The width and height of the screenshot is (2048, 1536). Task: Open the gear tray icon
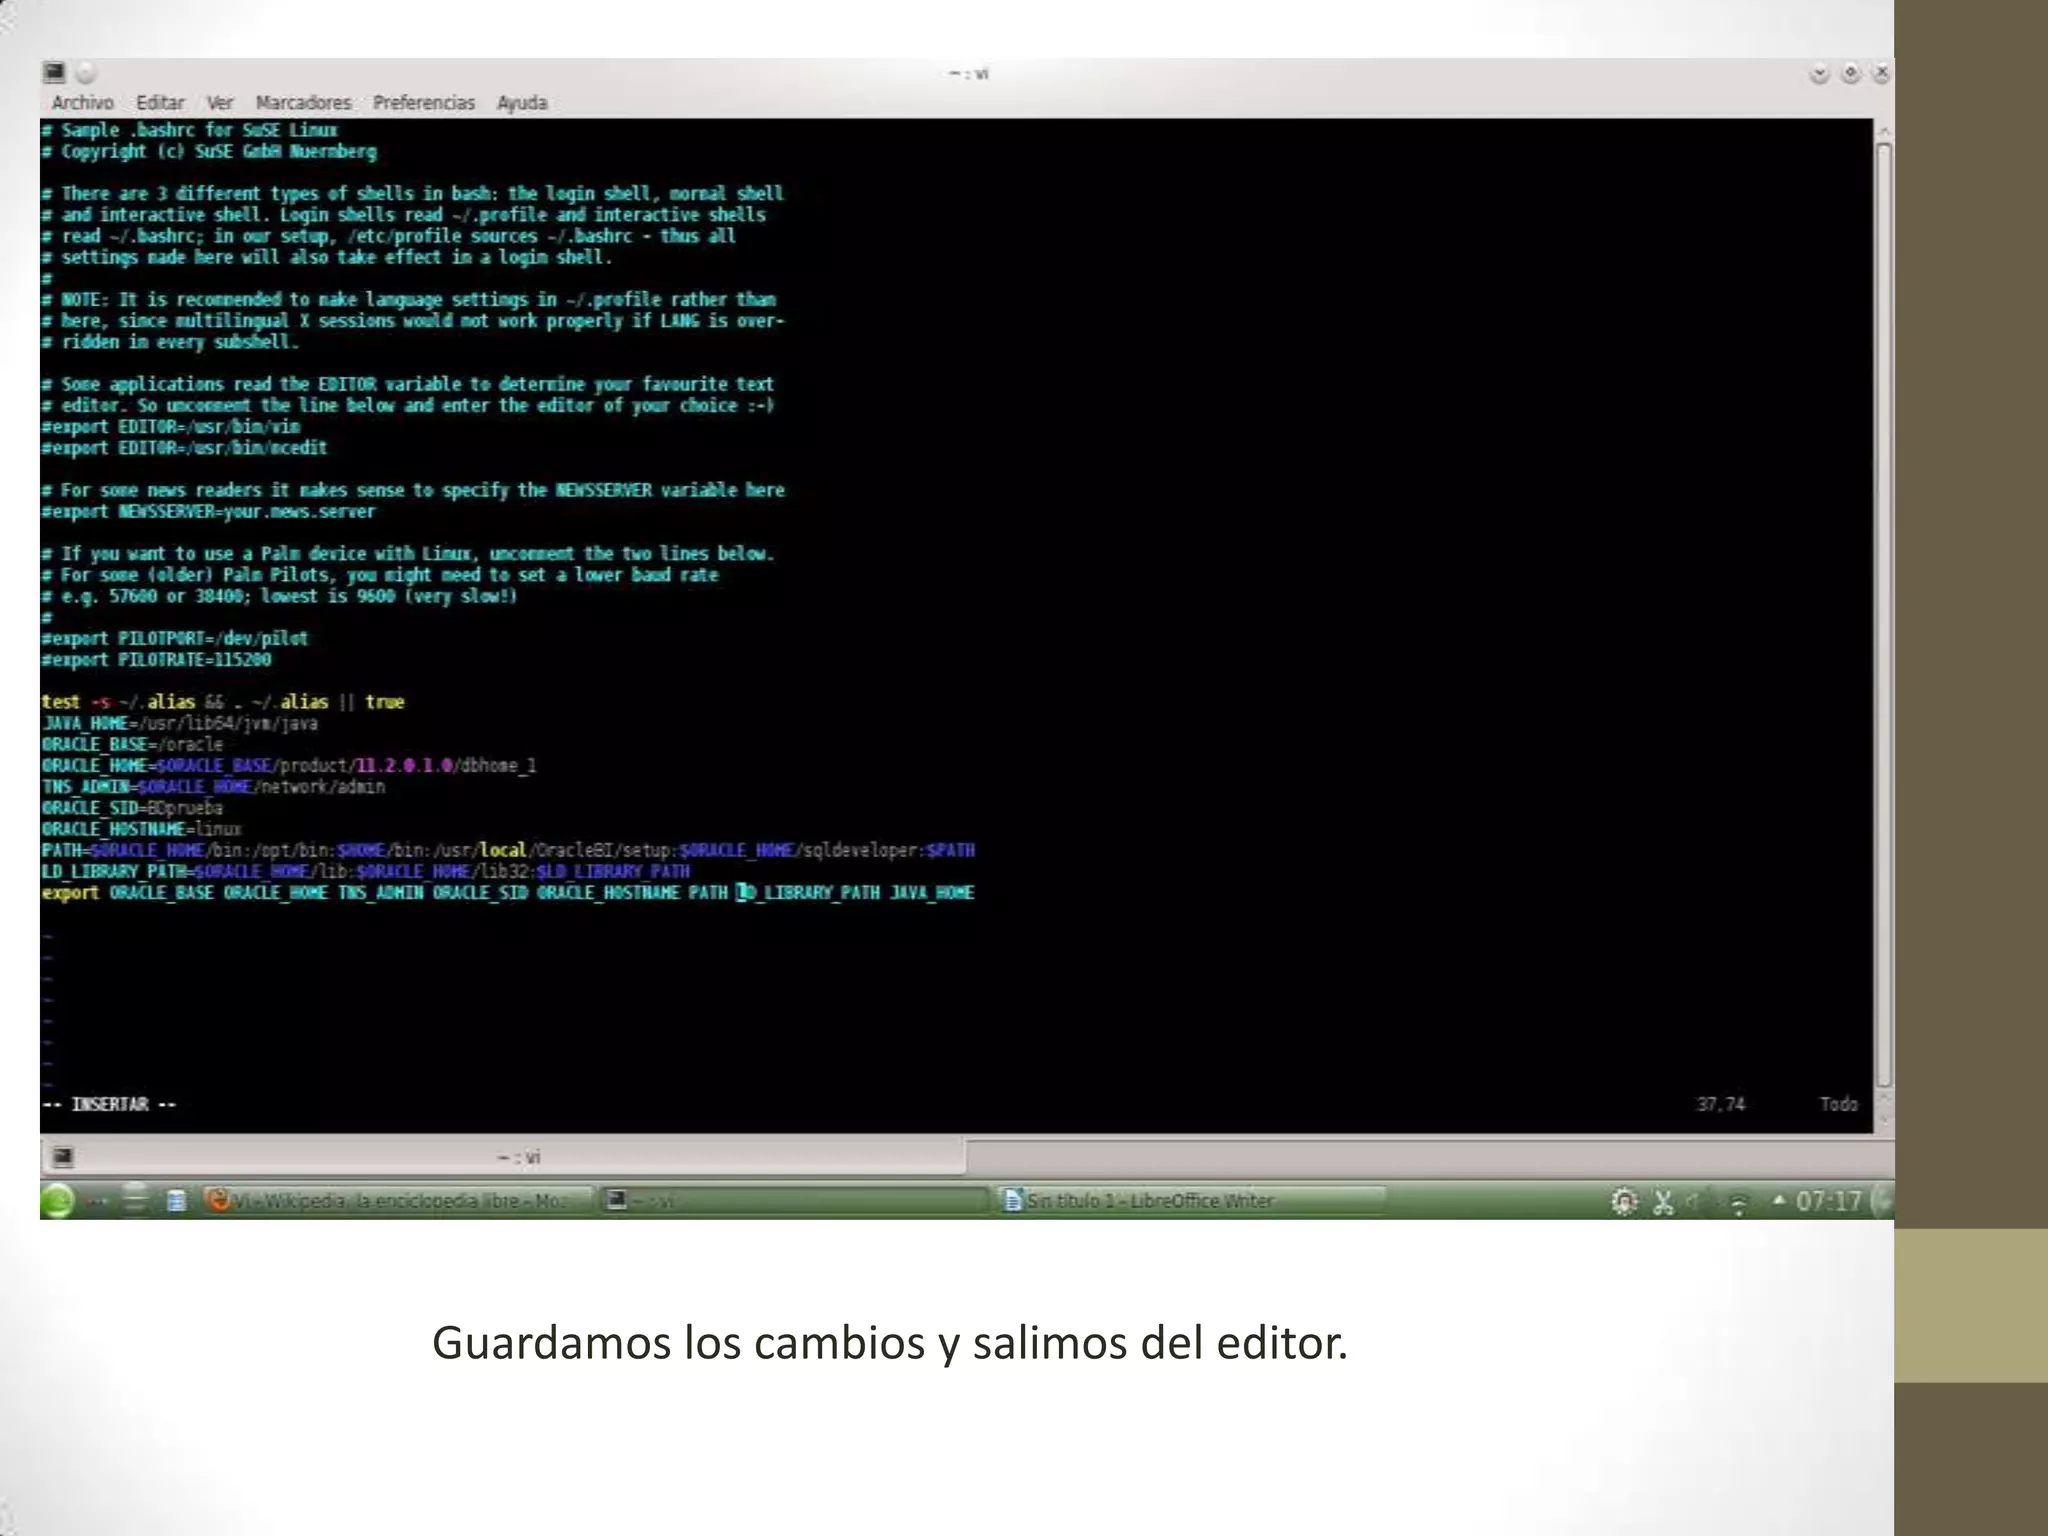tap(1625, 1201)
